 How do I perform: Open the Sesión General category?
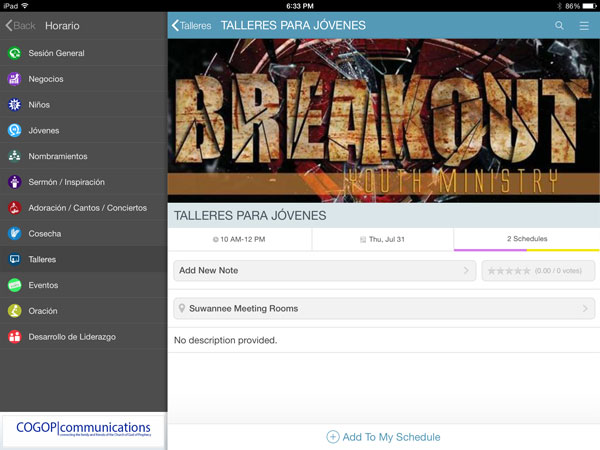pos(83,53)
